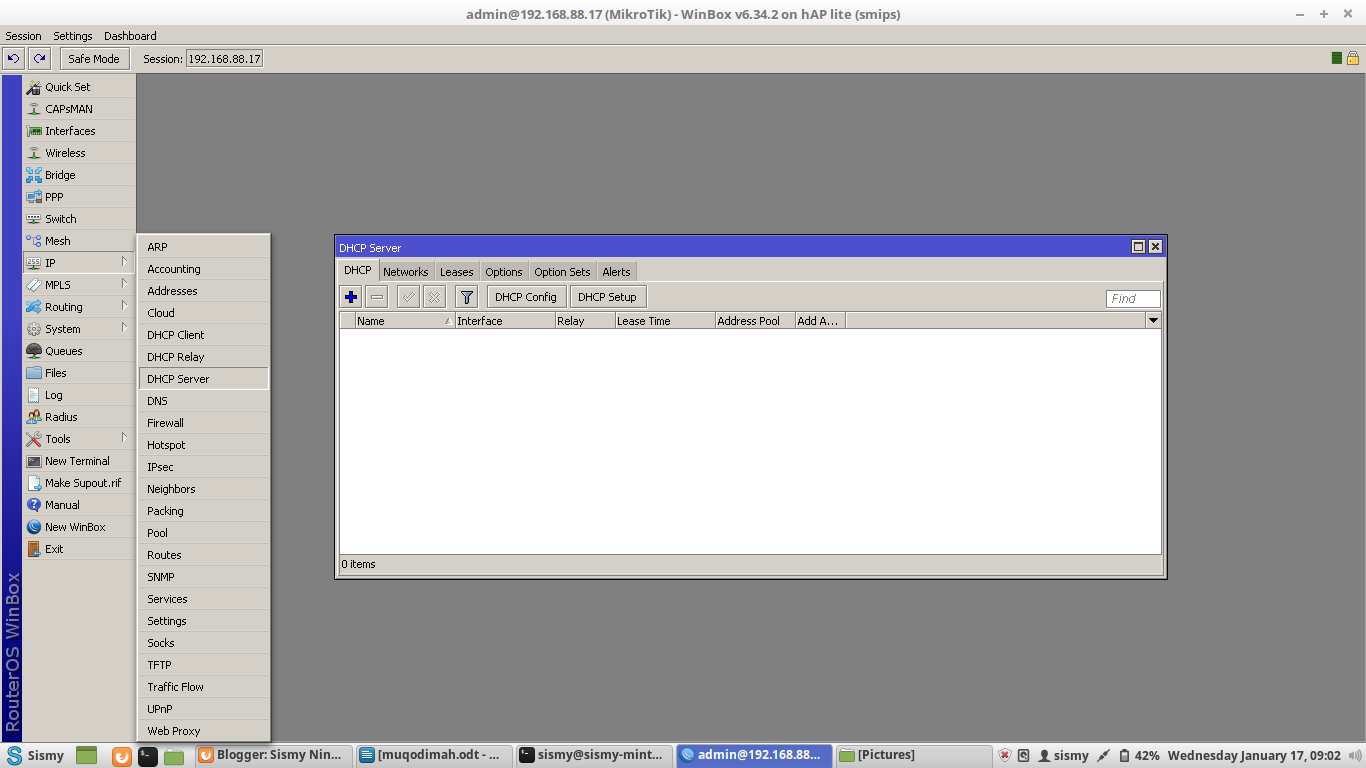Select ARP from IP submenu
Screen dimensions: 1366x768
tap(203, 247)
